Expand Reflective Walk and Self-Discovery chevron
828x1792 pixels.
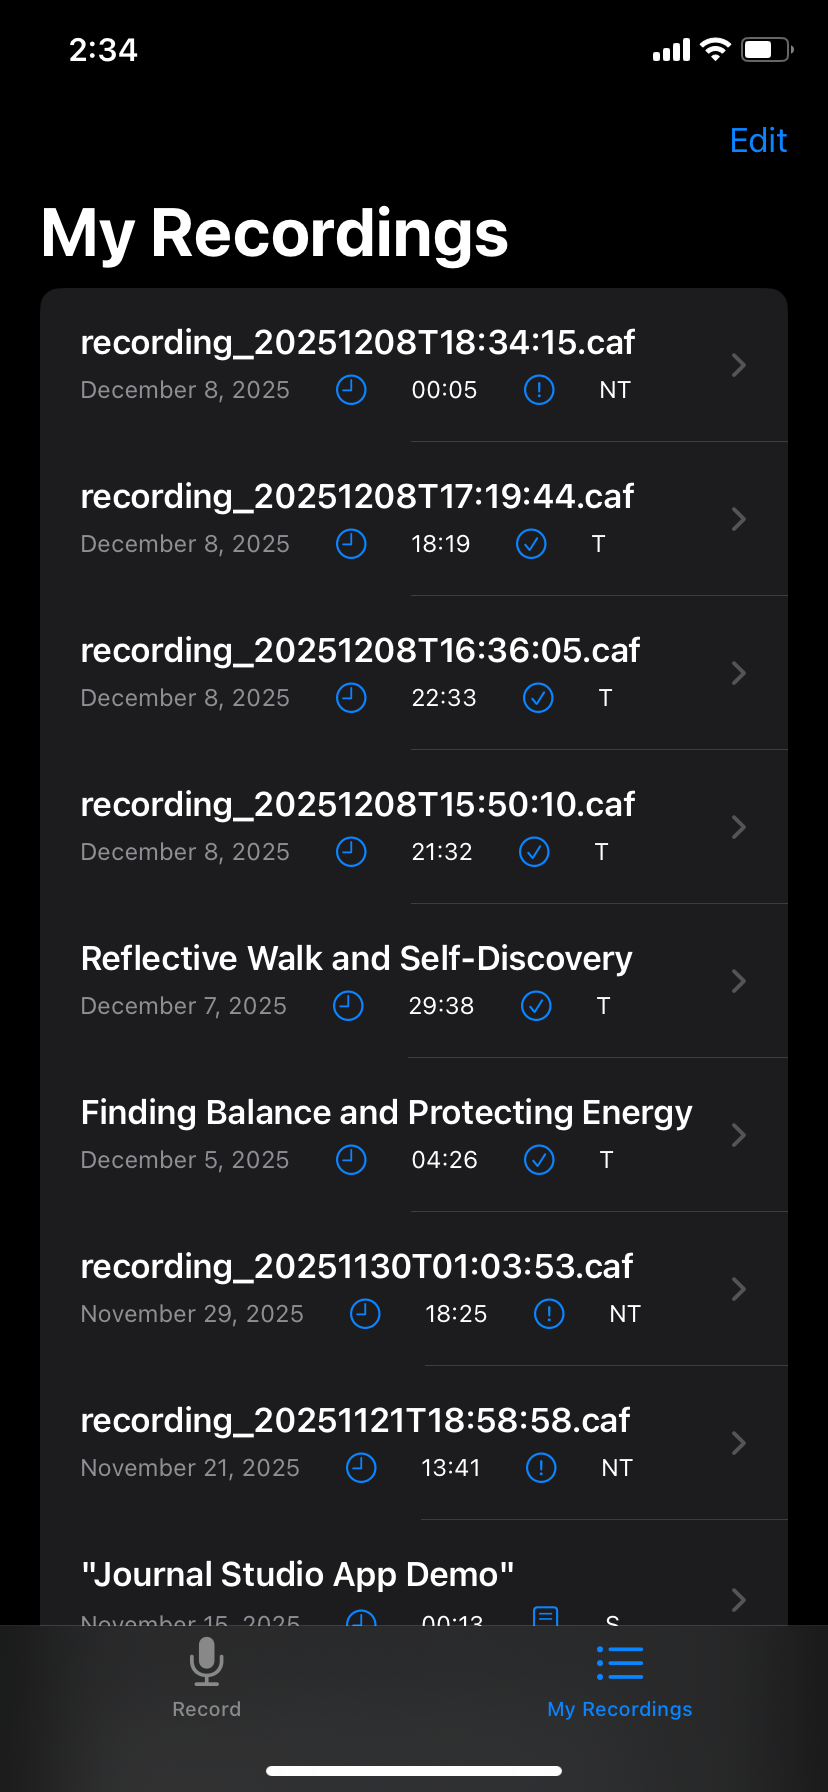(739, 981)
